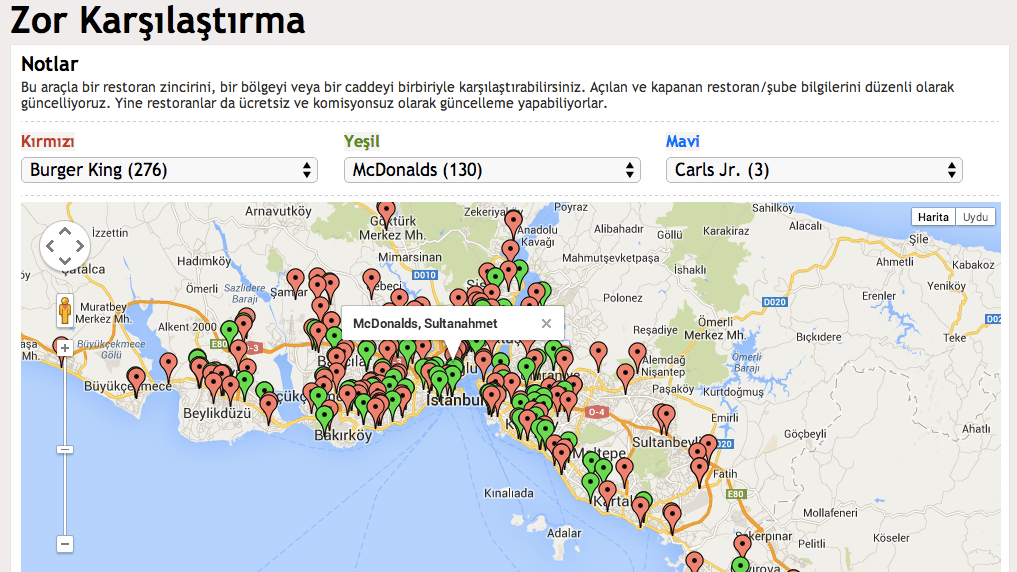Select the green marker near Alkent 2000
This screenshot has width=1017, height=572.
230,330
